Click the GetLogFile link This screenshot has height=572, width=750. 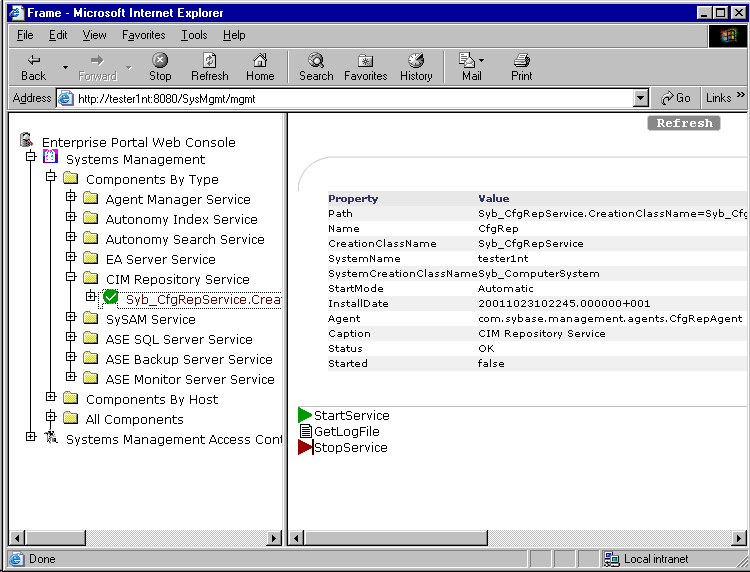(x=347, y=431)
